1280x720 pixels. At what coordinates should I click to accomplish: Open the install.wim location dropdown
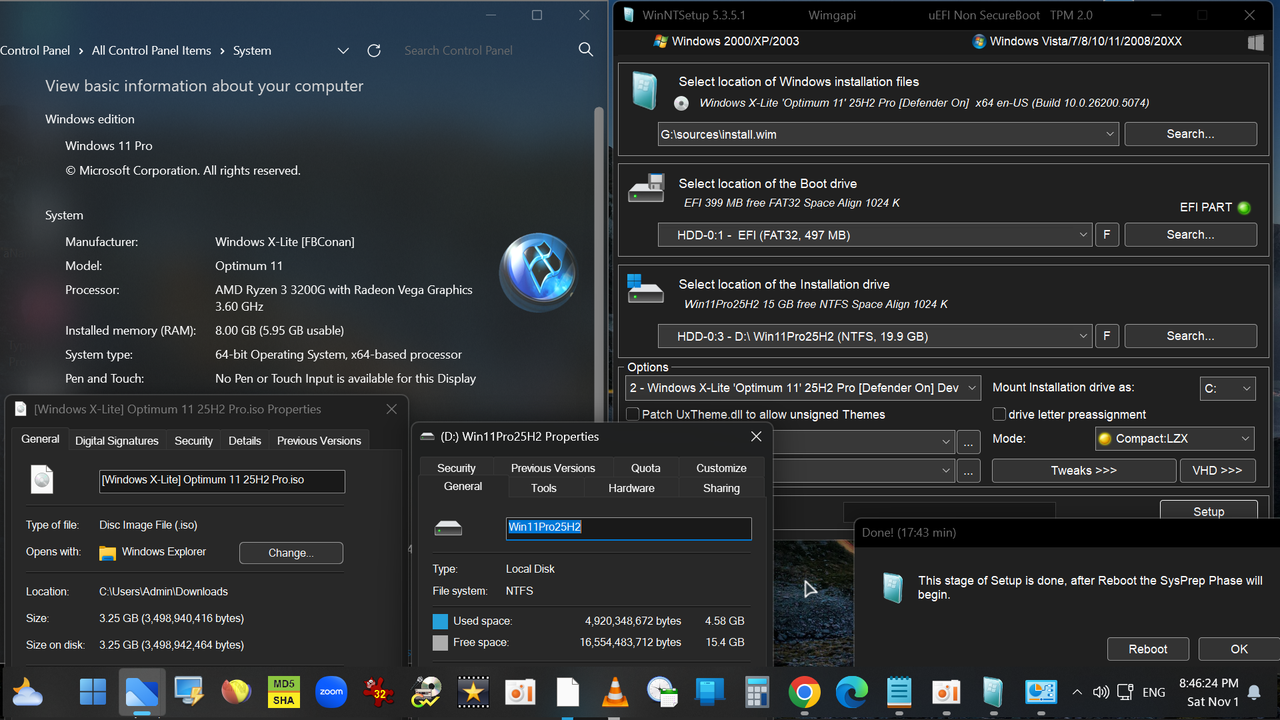[1109, 133]
